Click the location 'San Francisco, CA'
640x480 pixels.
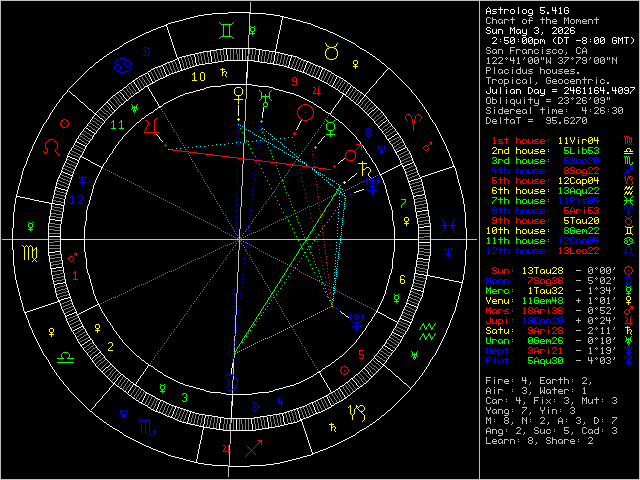click(536, 51)
